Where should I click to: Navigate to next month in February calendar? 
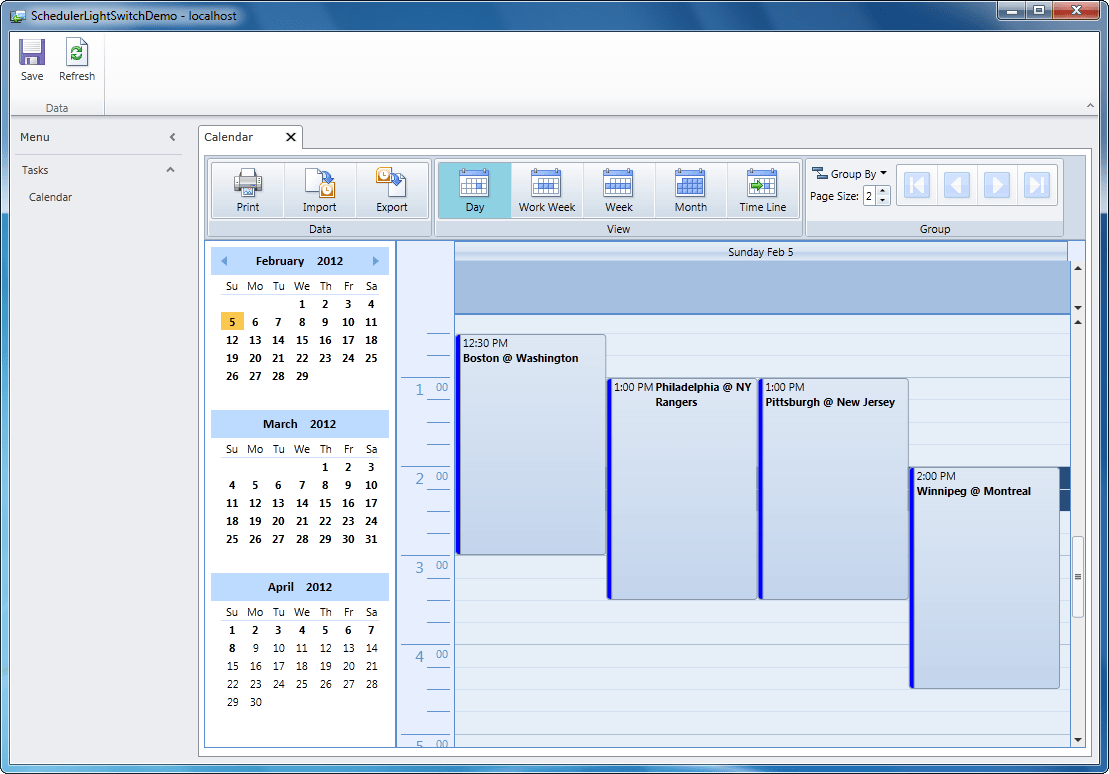(374, 261)
